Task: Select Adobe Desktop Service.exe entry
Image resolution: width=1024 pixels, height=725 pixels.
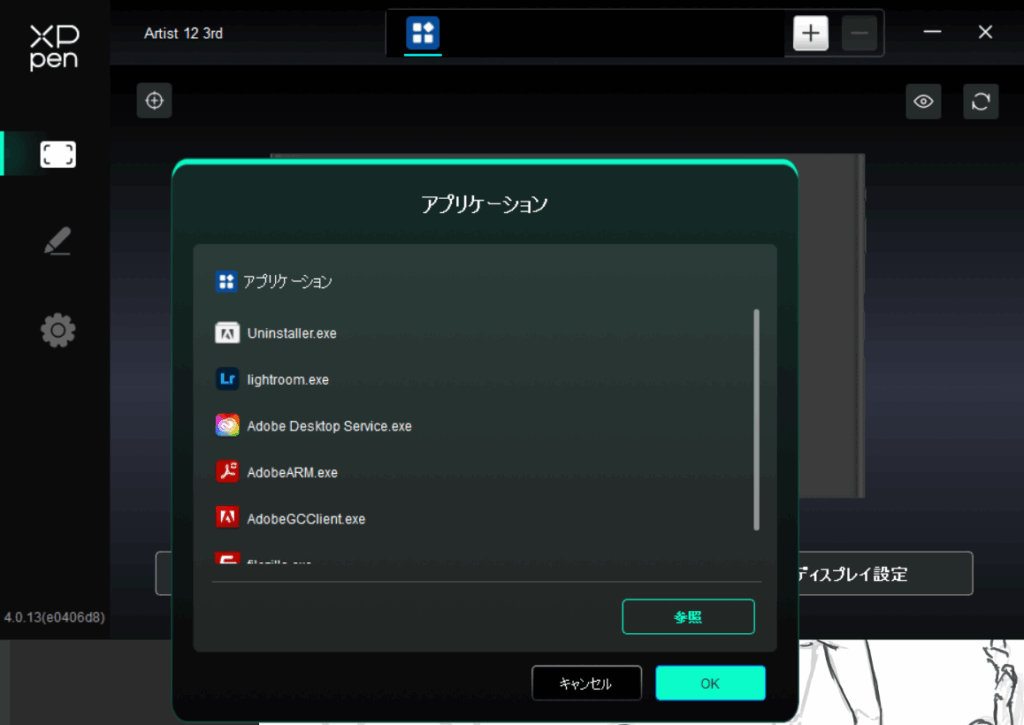Action: tap(329, 426)
